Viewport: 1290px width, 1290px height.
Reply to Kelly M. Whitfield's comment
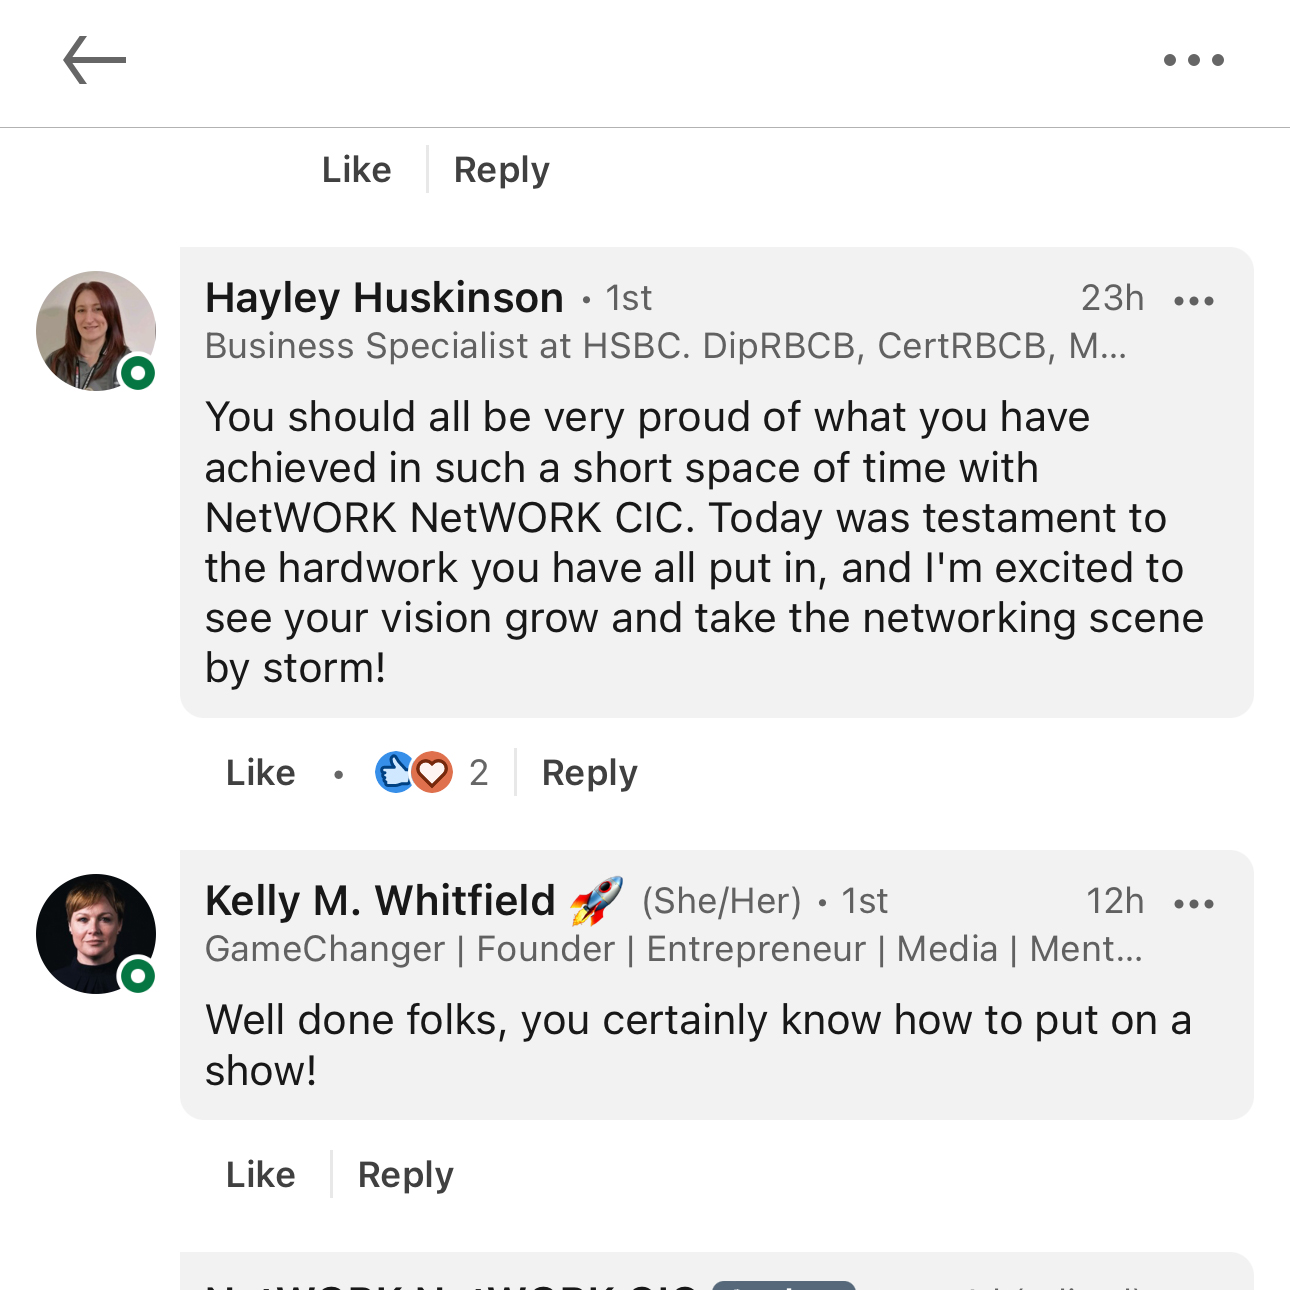click(405, 1175)
